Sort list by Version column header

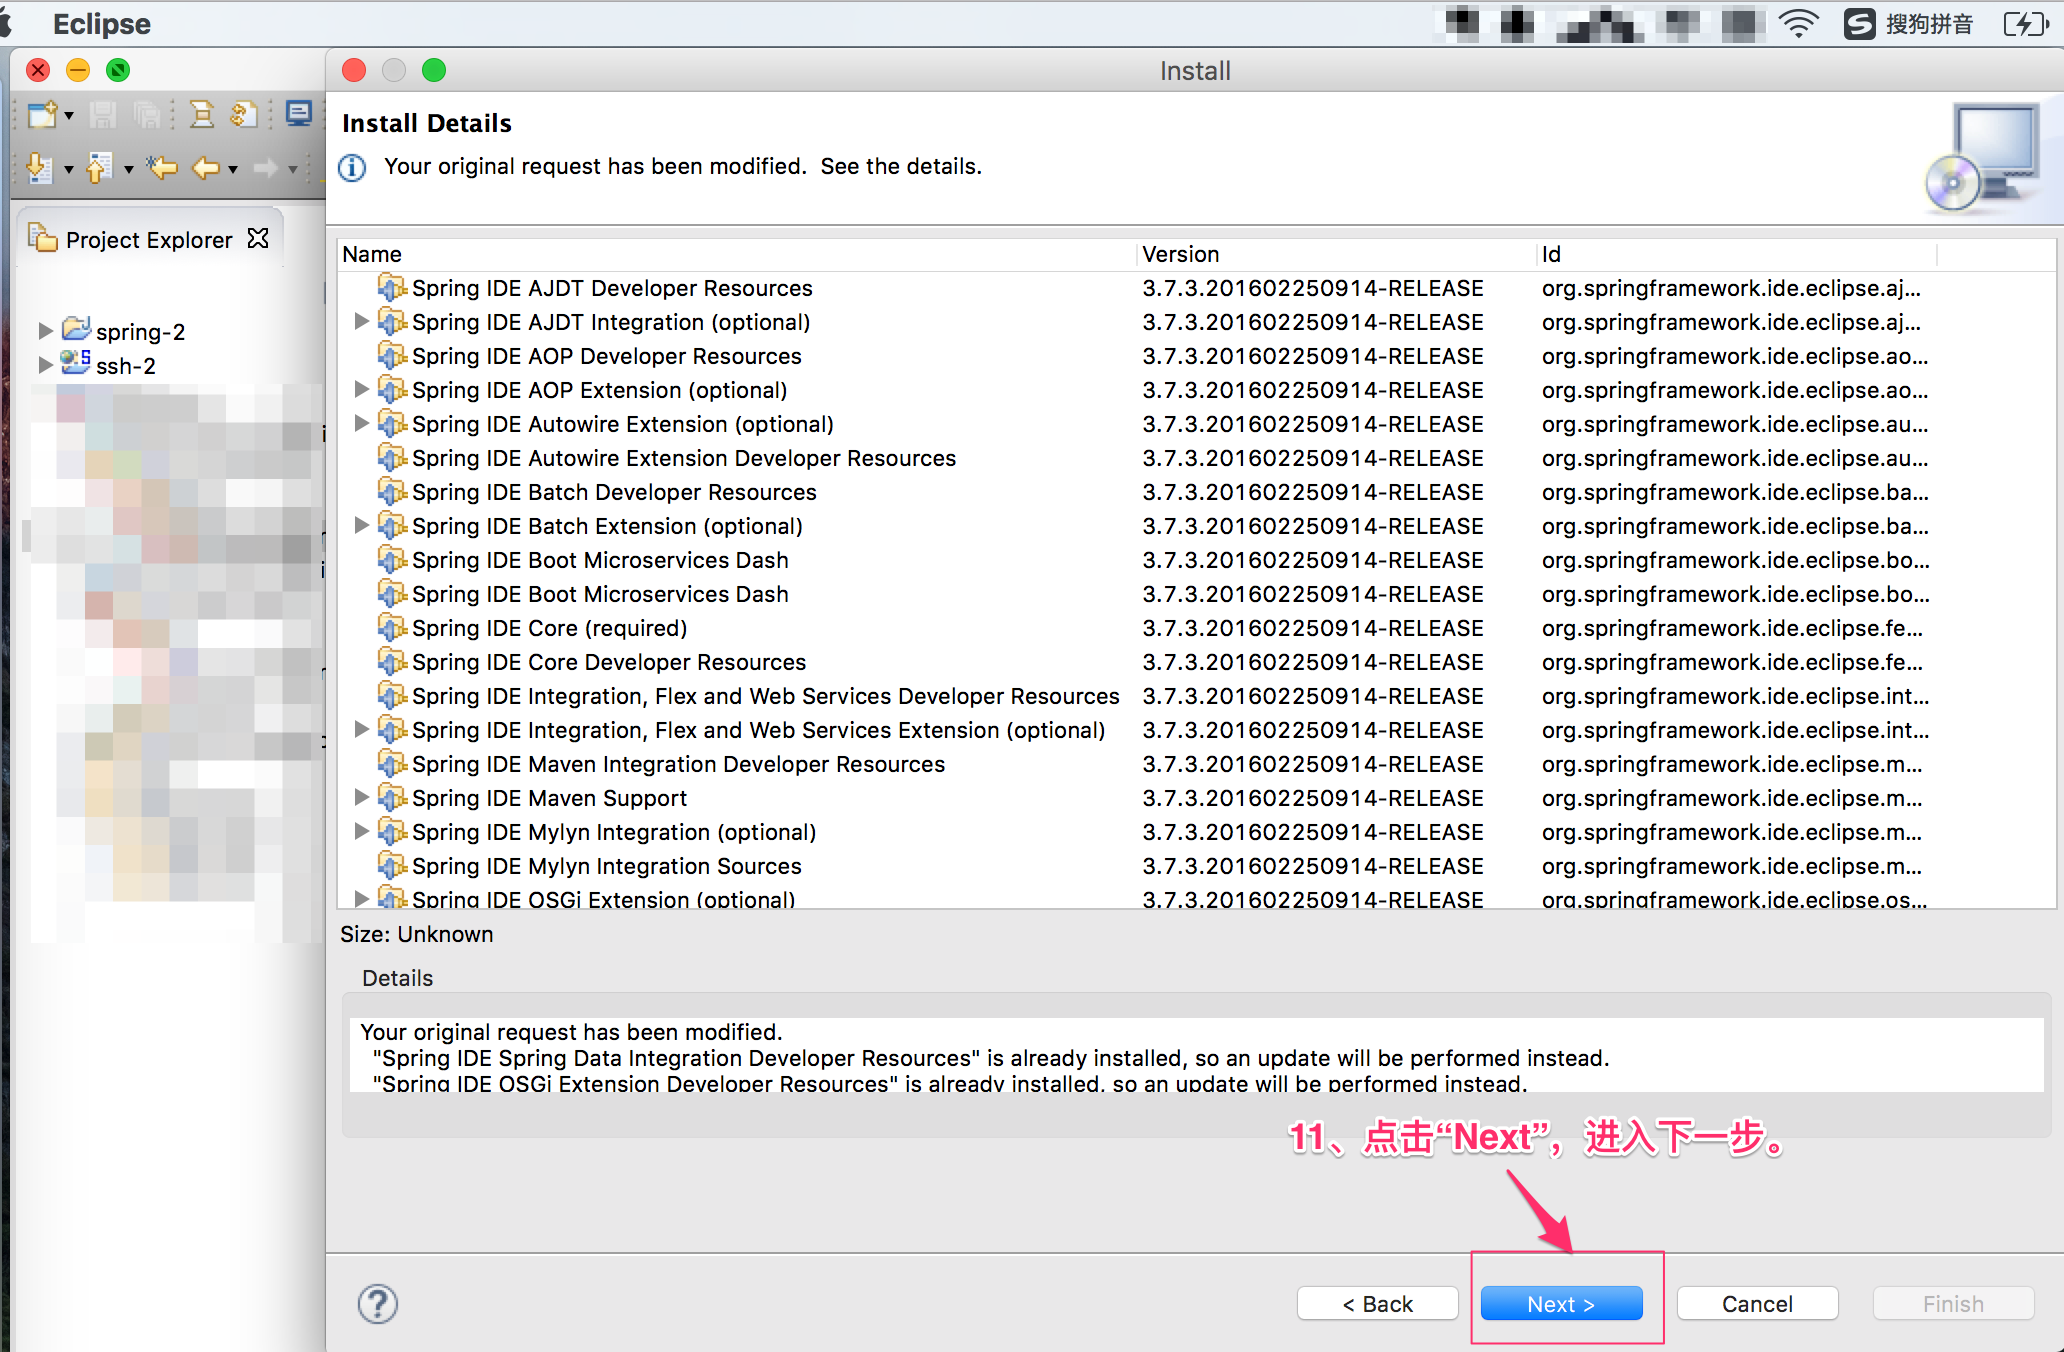pyautogui.click(x=1337, y=254)
